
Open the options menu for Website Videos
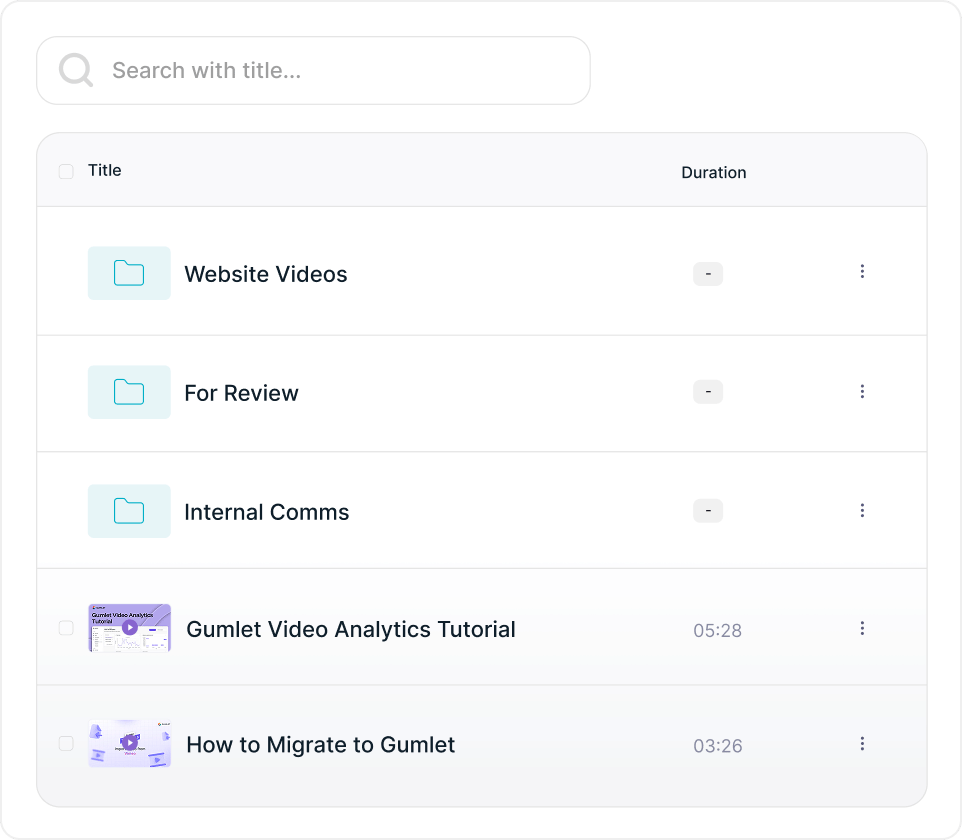862,271
